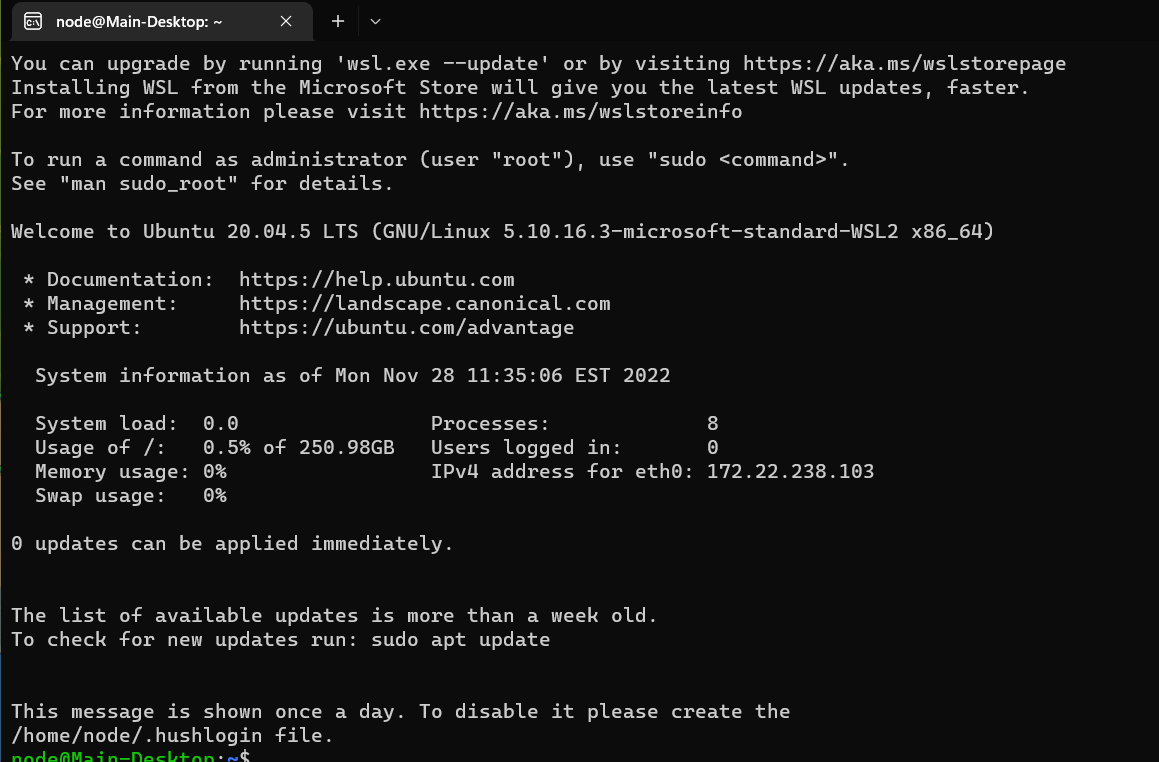Open the https://ubuntu.com/advantage support link

tap(407, 327)
